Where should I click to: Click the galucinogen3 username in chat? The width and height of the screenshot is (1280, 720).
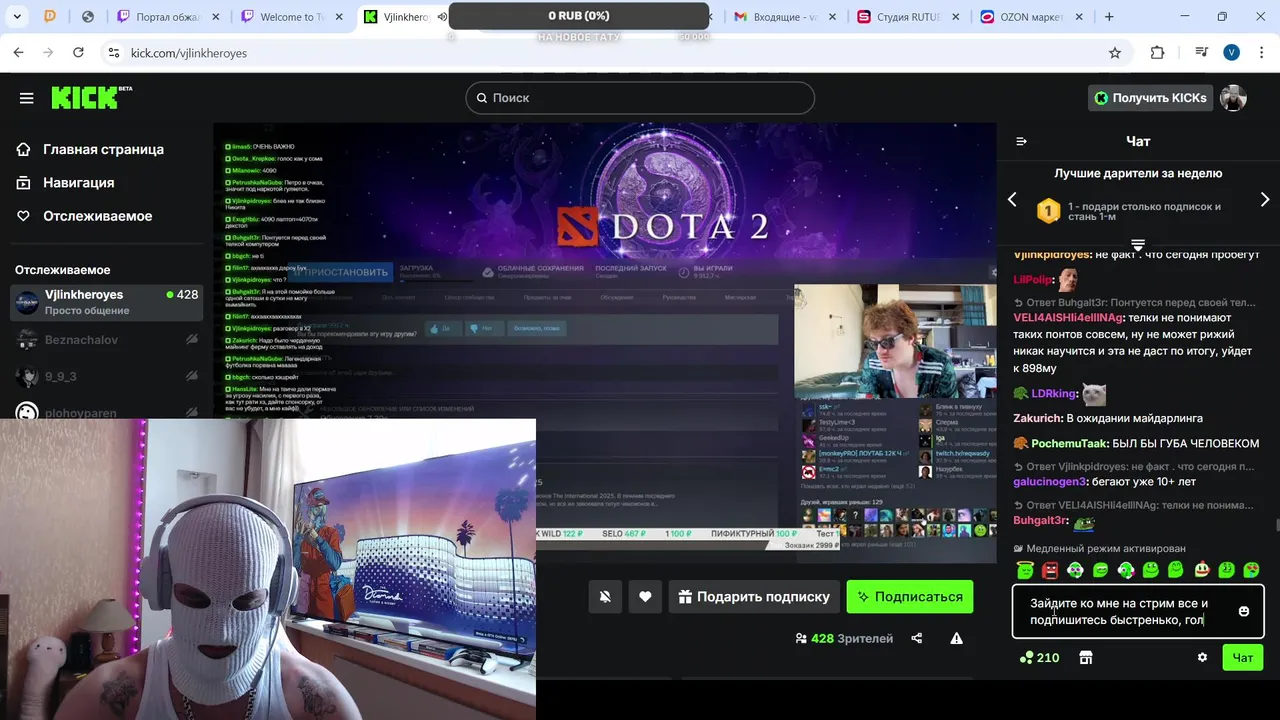[x=1049, y=481]
